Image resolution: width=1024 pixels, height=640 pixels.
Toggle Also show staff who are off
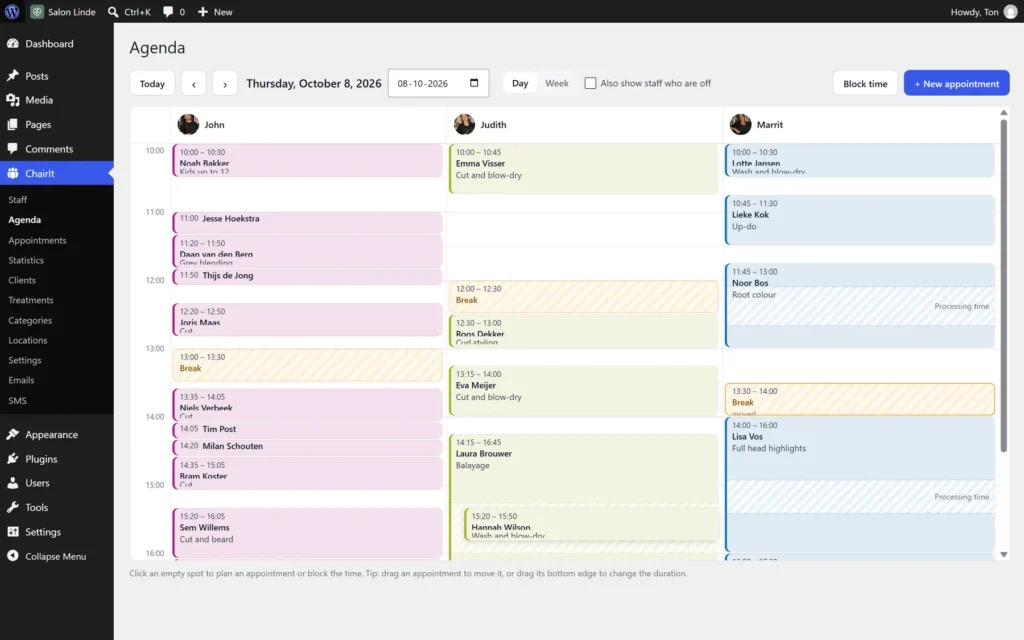click(x=590, y=83)
